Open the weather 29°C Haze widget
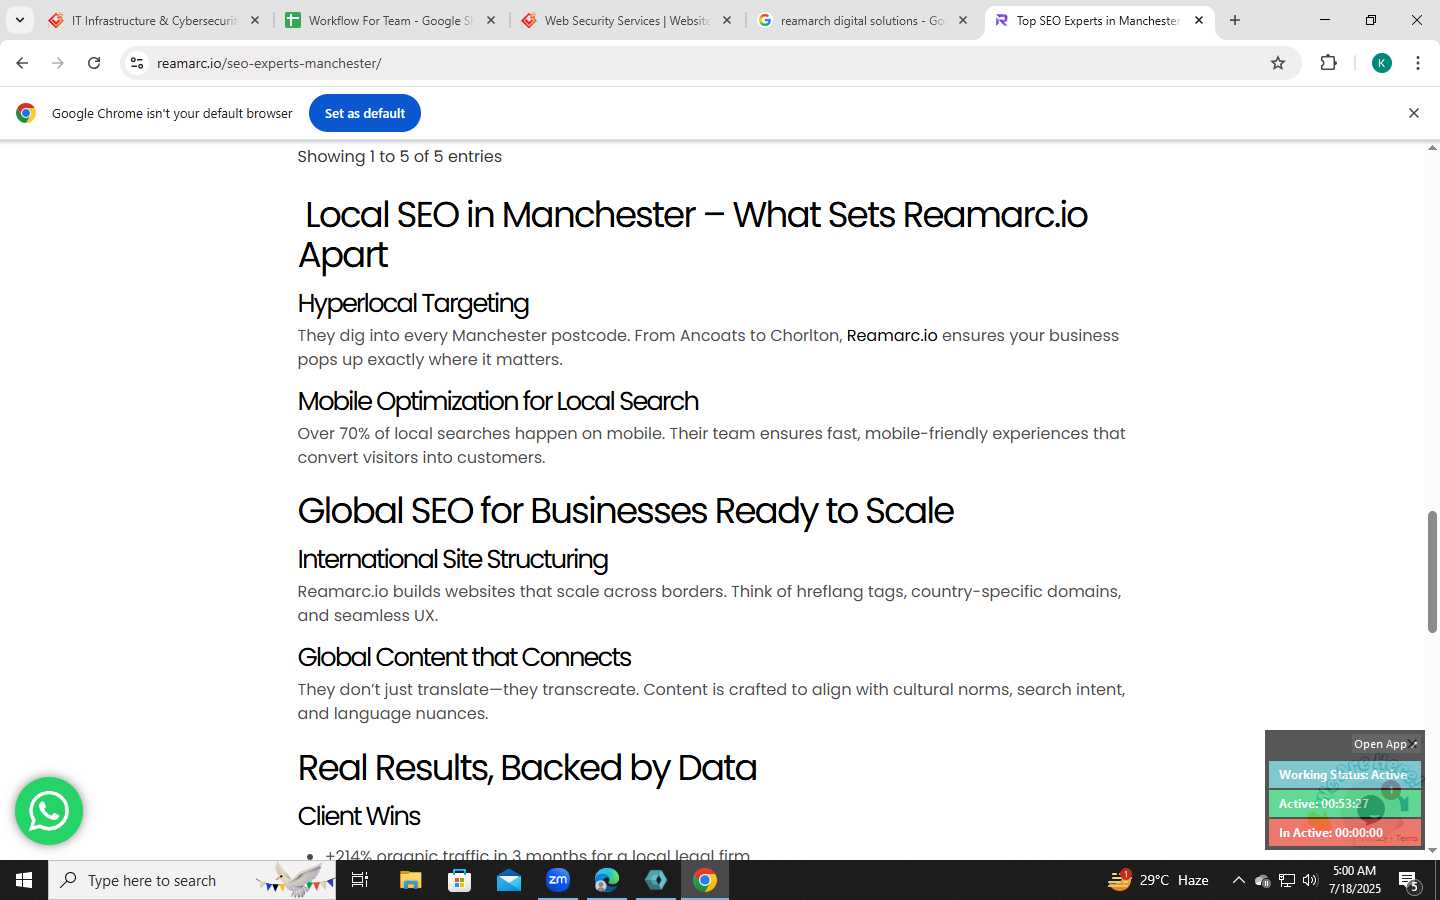Image resolution: width=1440 pixels, height=900 pixels. click(x=1158, y=880)
